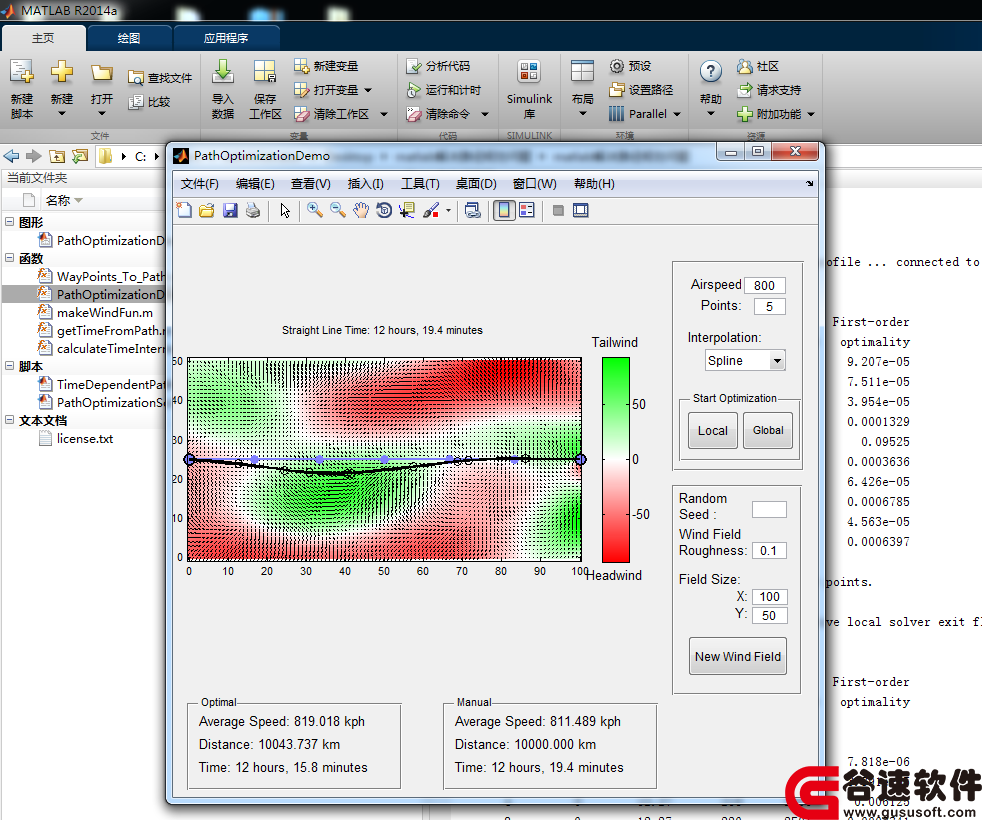Click the Show Plot Tools icon
This screenshot has height=820, width=982.
click(581, 210)
